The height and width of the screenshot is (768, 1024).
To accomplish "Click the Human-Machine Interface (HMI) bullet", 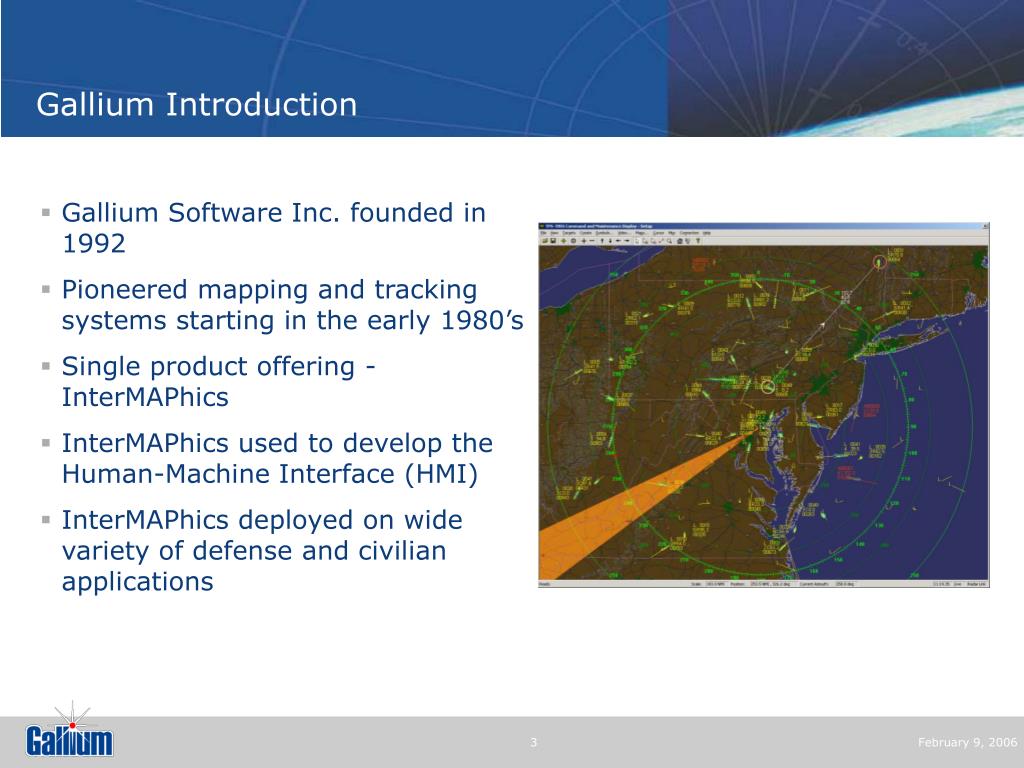I will 277,458.
